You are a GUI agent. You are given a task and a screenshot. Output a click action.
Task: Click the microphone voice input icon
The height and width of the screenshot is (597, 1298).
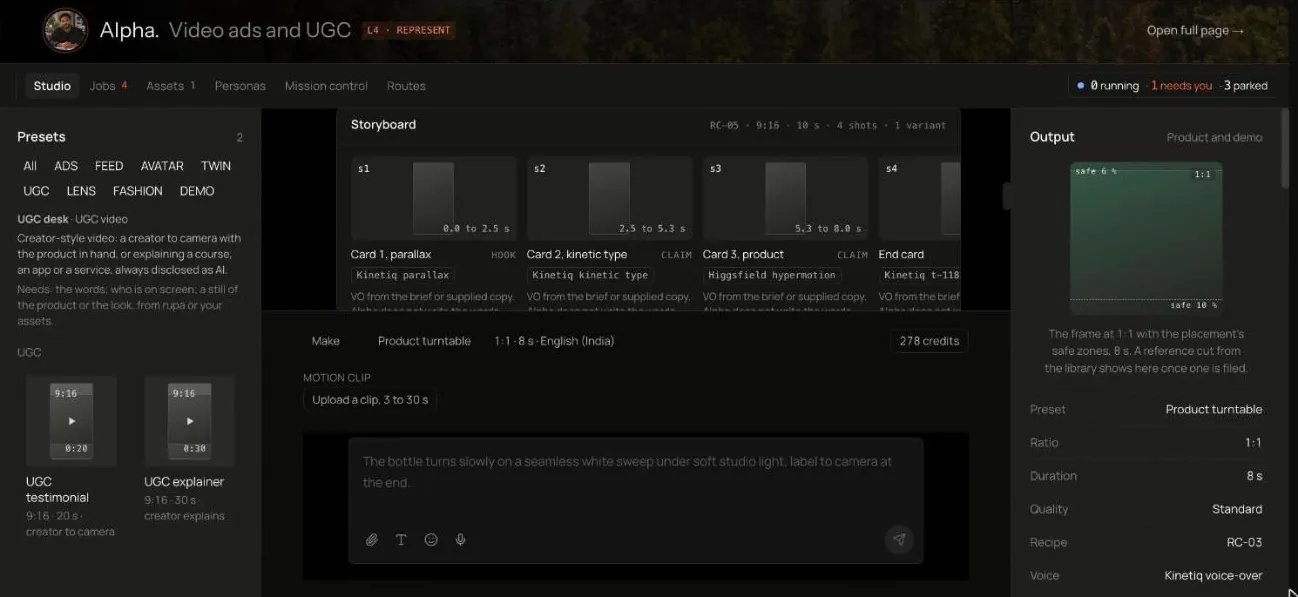click(x=461, y=540)
